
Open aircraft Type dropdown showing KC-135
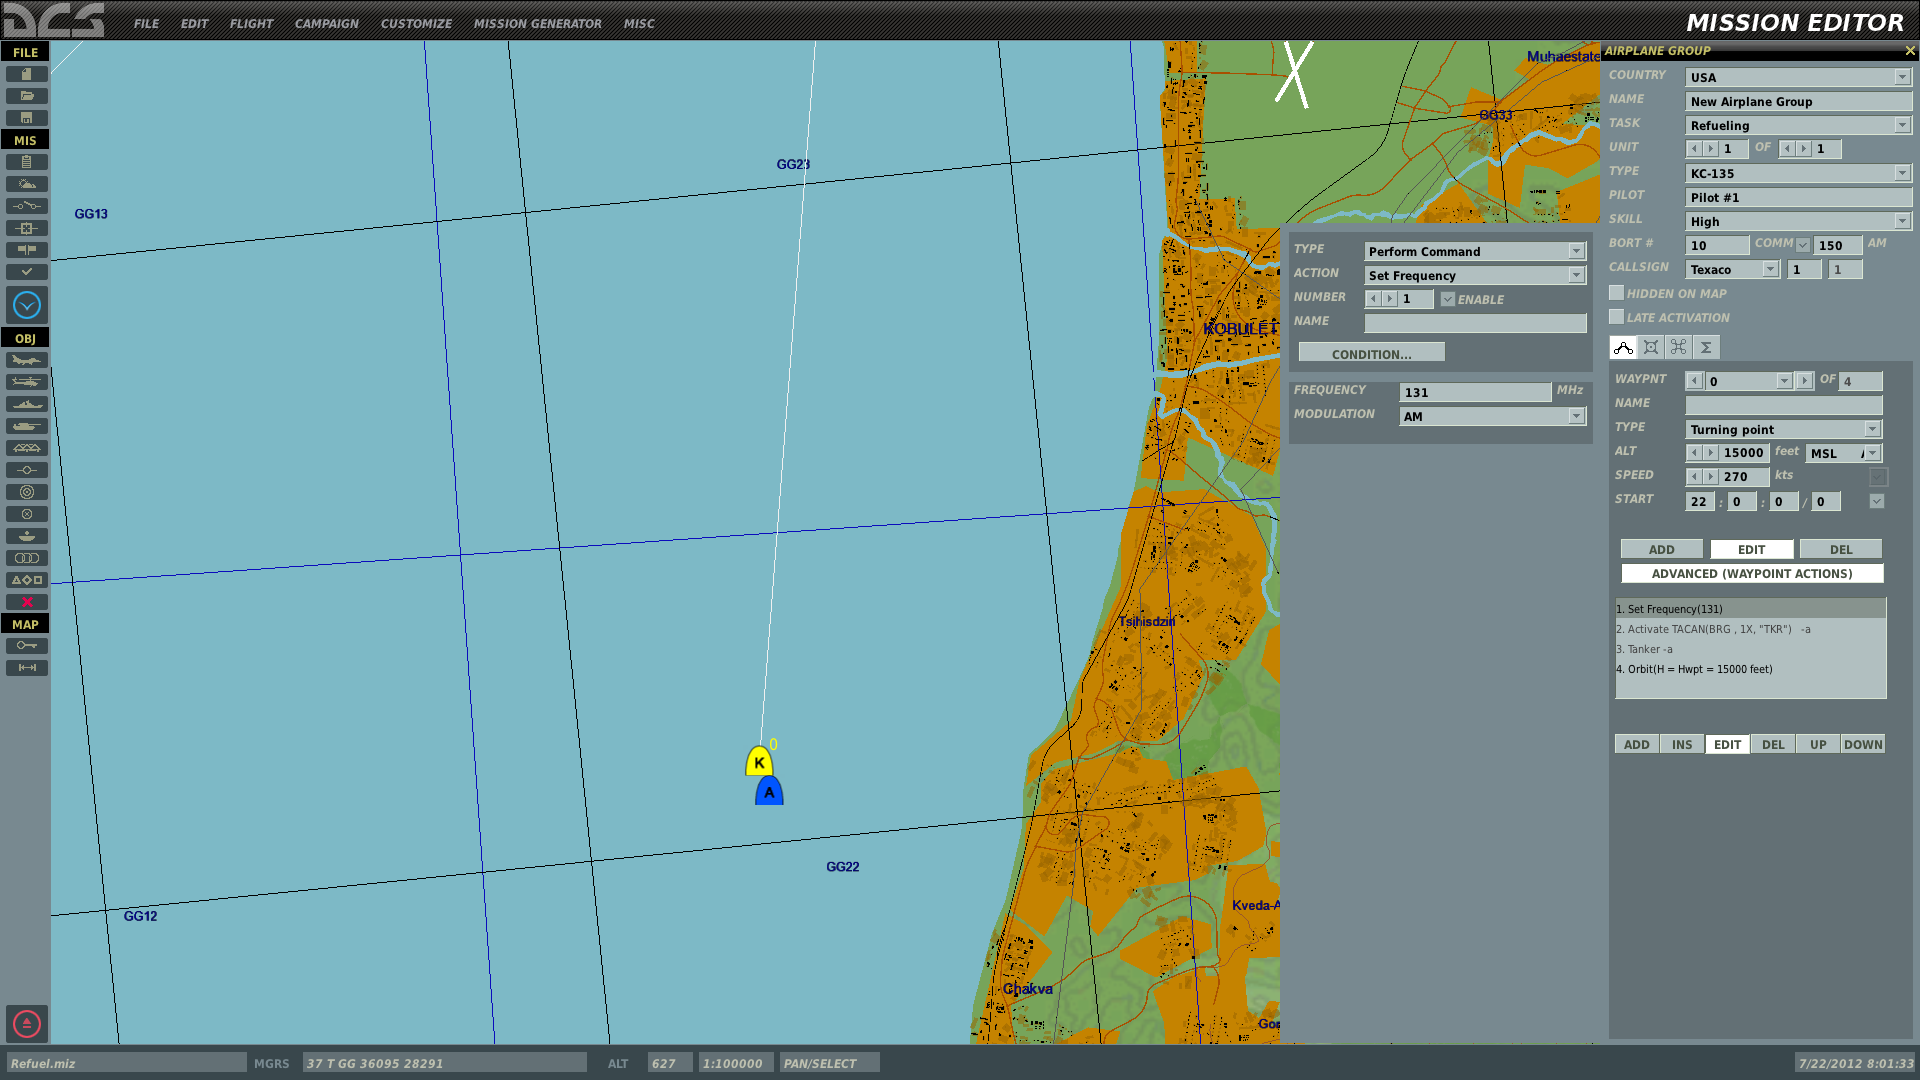(1798, 173)
